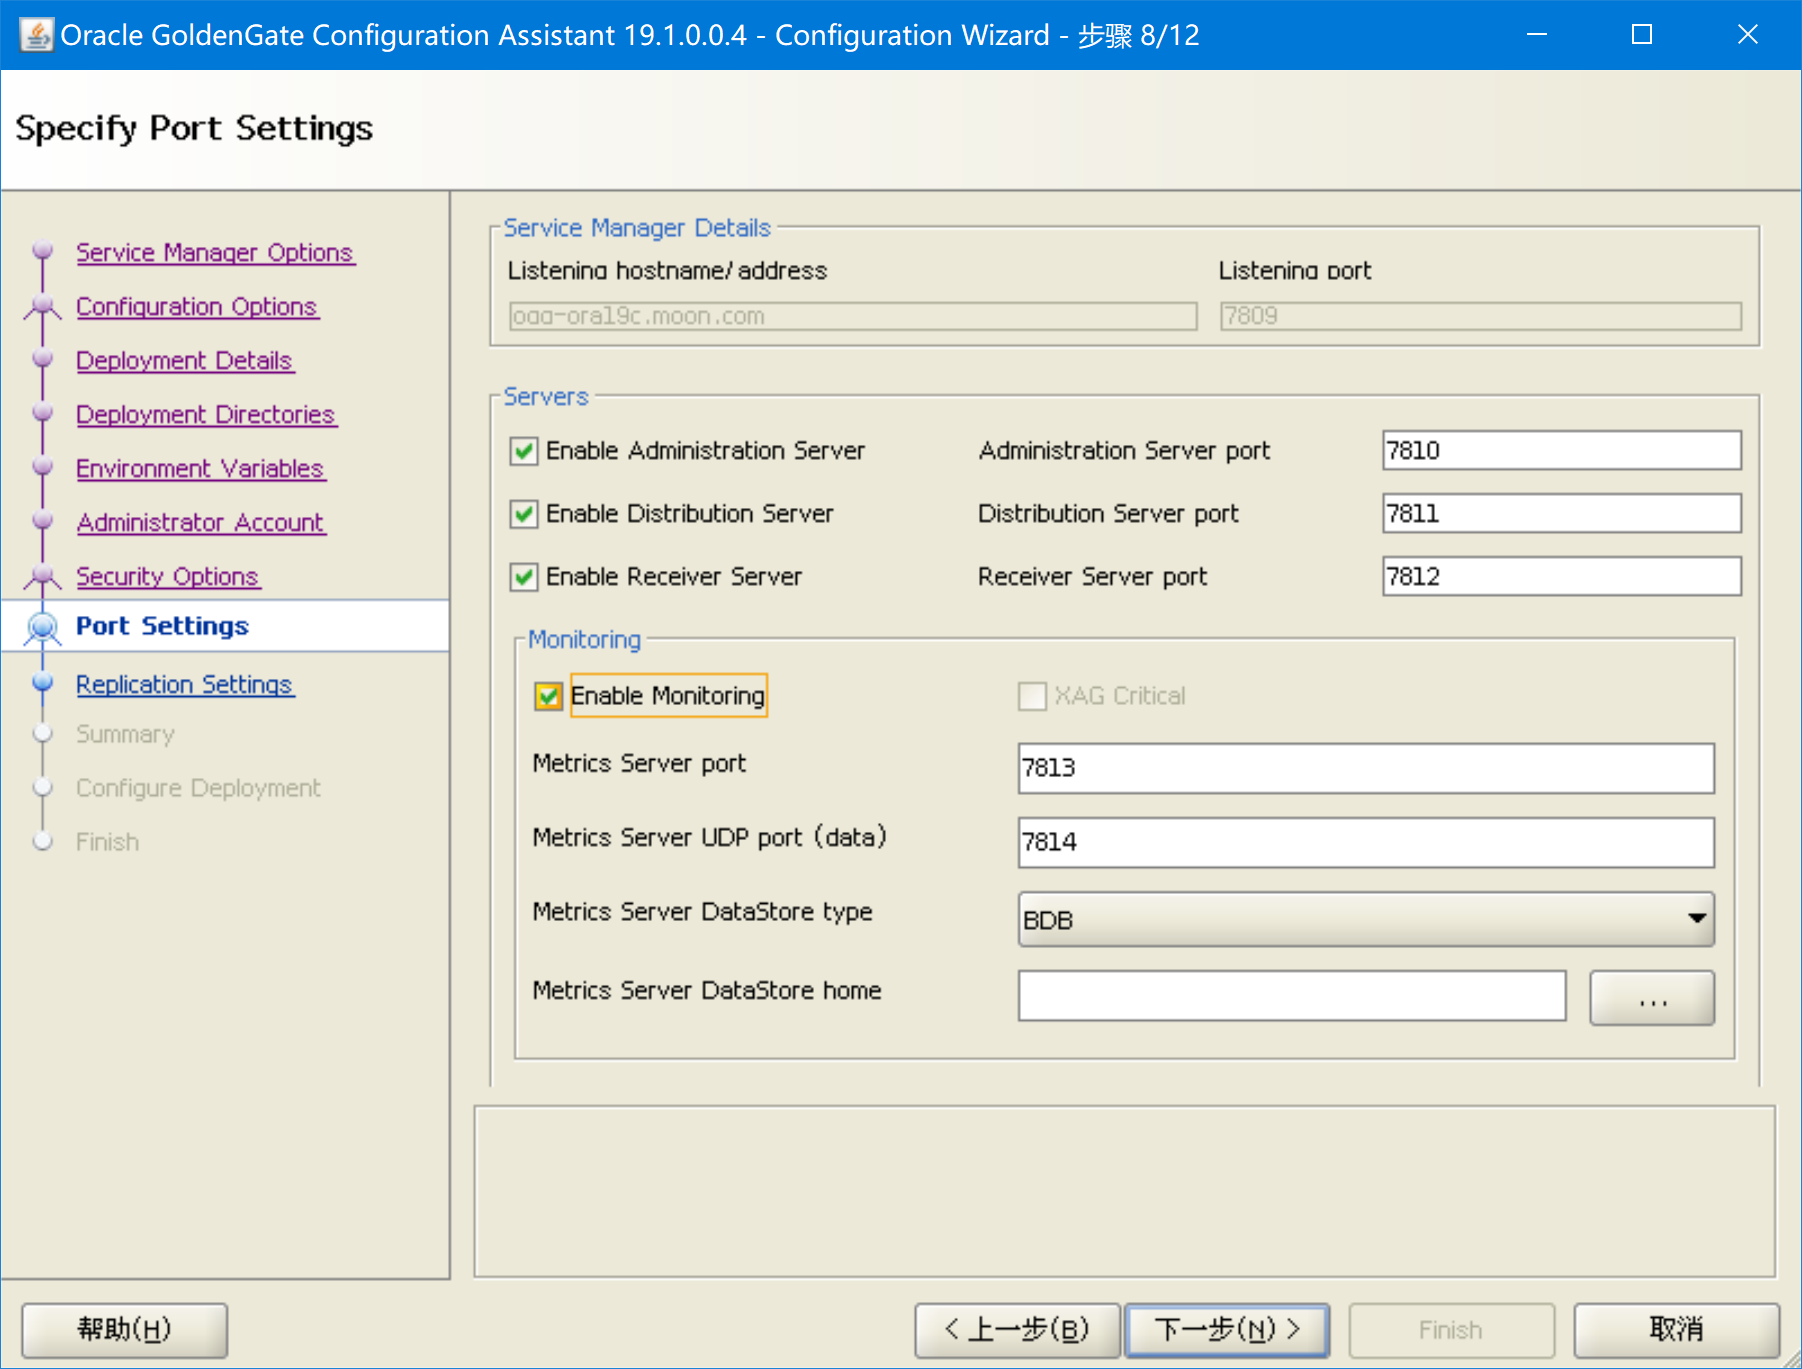Uncheck Enable Administration Server checkbox
This screenshot has width=1802, height=1369.
click(524, 451)
